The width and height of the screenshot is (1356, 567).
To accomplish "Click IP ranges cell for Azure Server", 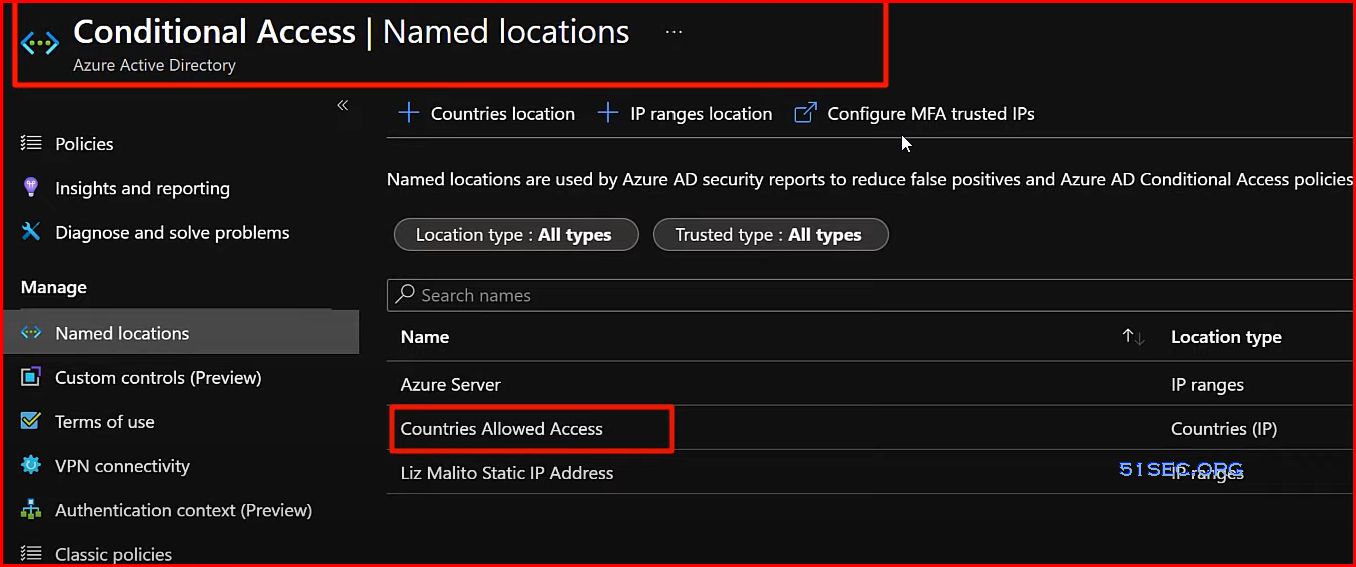I will click(1207, 384).
